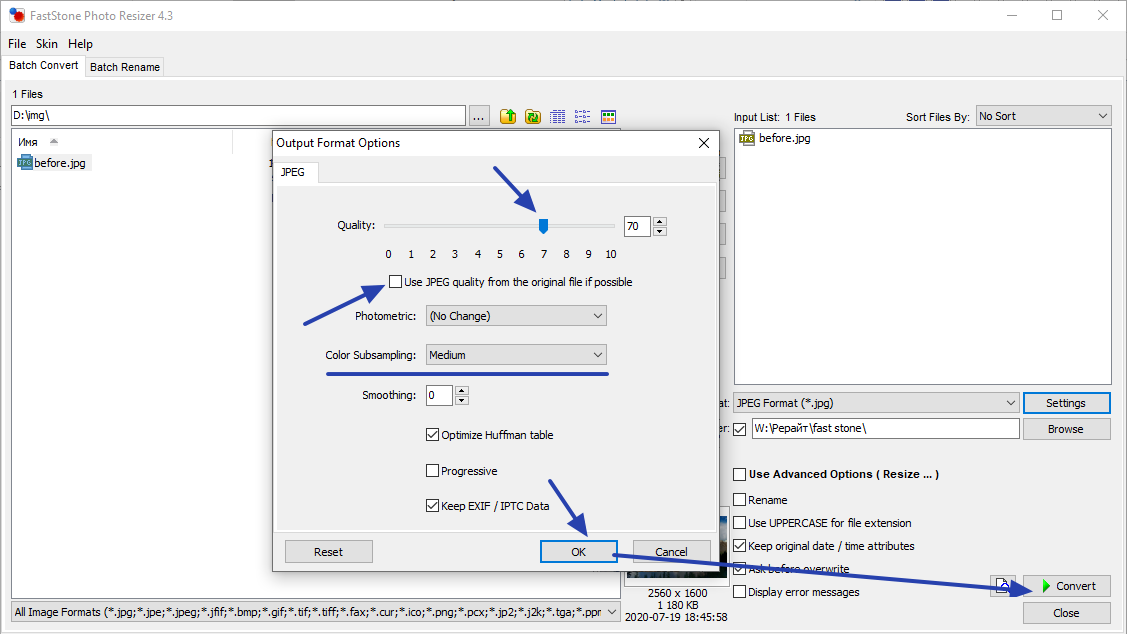This screenshot has height=634, width=1127.
Task: Go up one folder level icon
Action: pyautogui.click(x=508, y=117)
